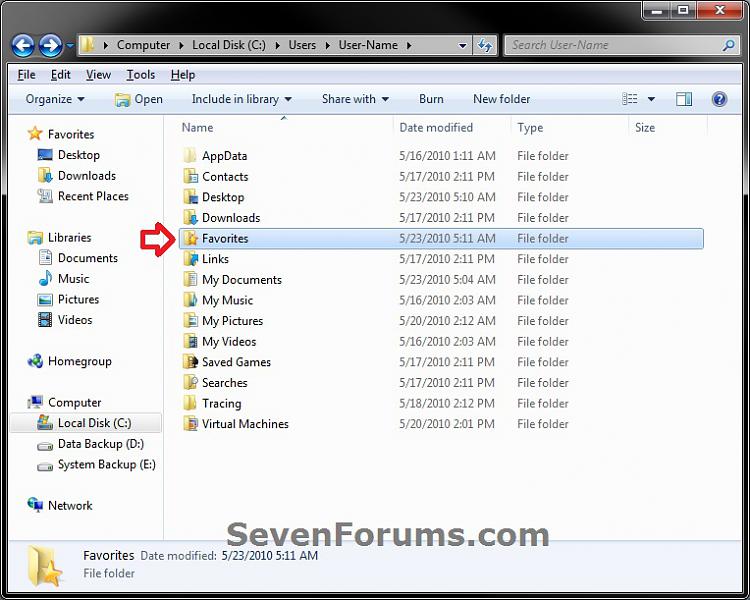Open the File menu
The image size is (750, 600).
pyautogui.click(x=26, y=75)
